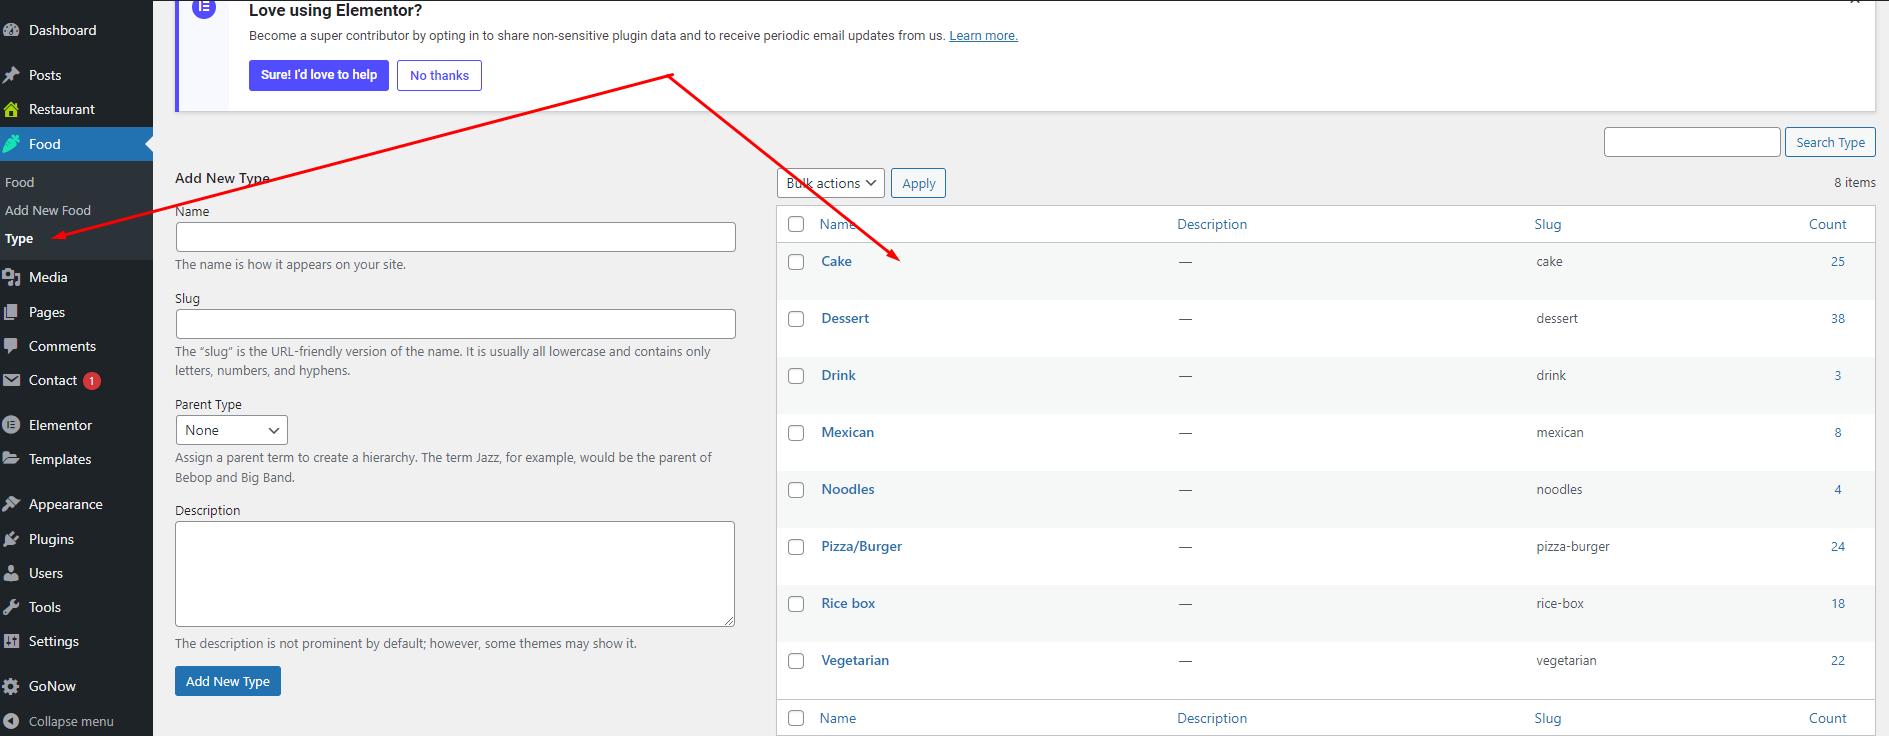1889x736 pixels.
Task: Open the Learn more link
Action: pyautogui.click(x=983, y=35)
